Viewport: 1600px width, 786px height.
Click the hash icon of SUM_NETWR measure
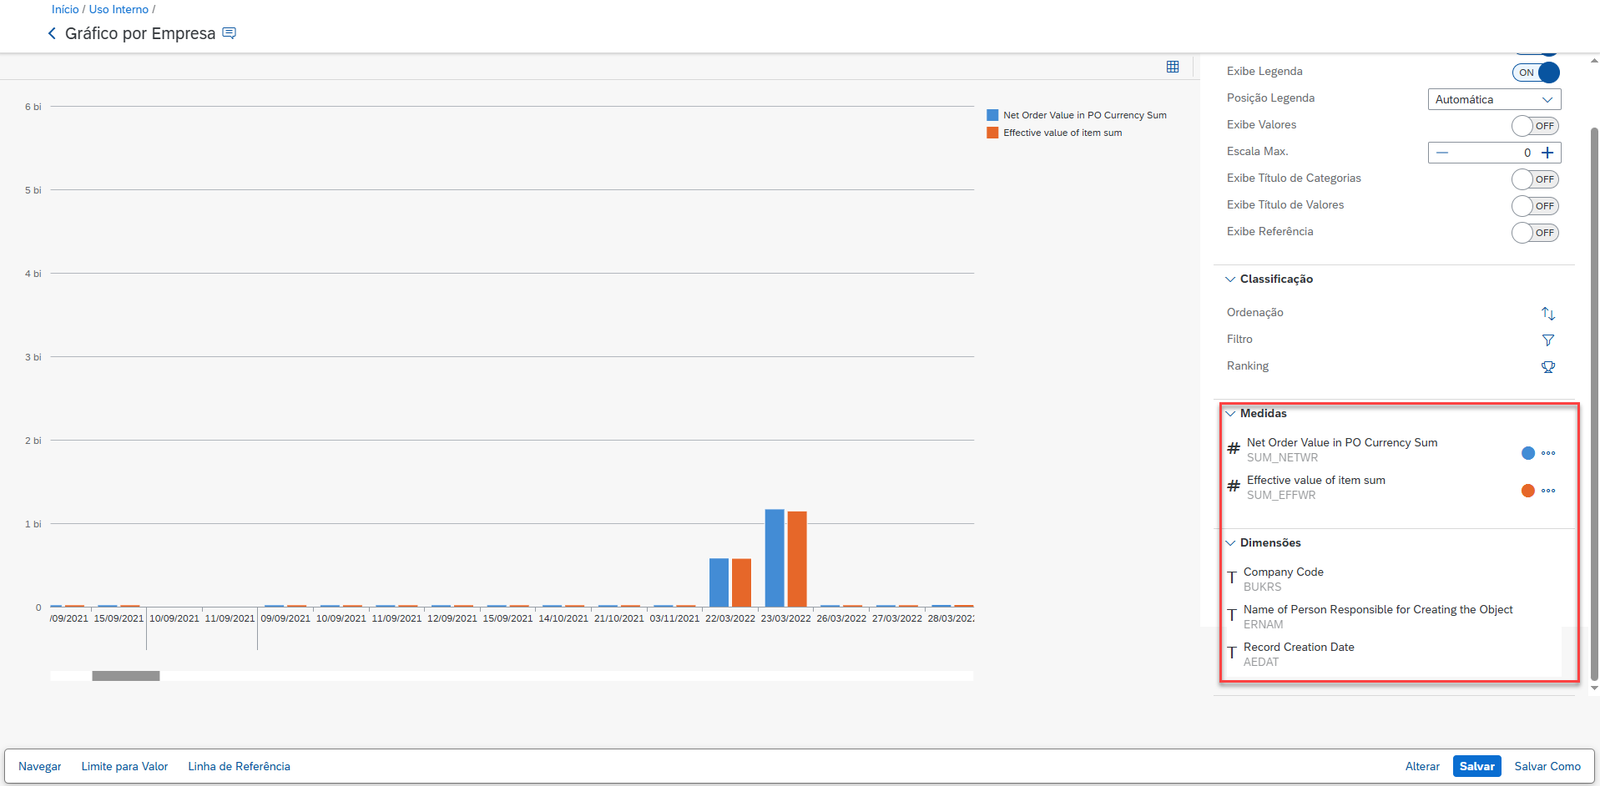click(1233, 449)
